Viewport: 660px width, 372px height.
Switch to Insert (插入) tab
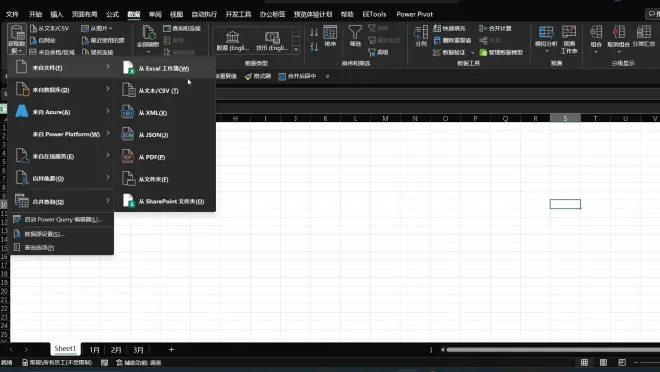point(56,14)
